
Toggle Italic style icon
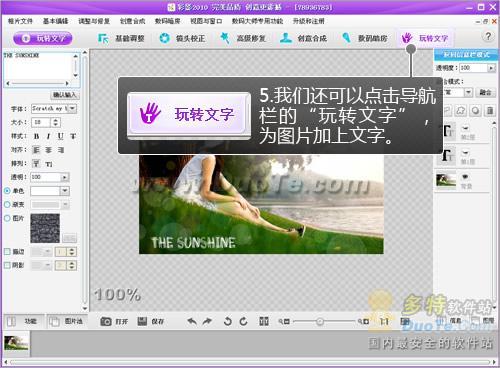pos(48,136)
